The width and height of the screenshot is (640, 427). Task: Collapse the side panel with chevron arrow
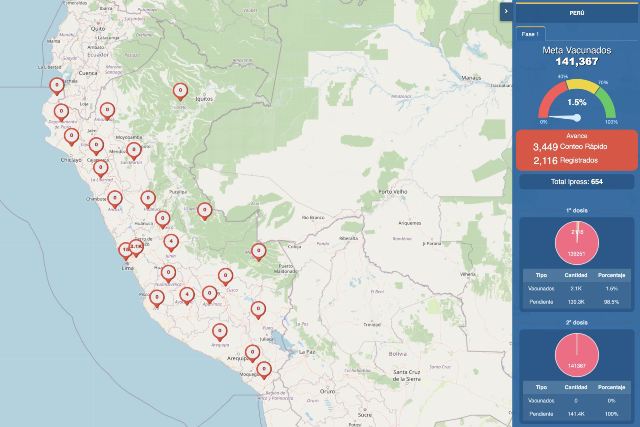pos(506,10)
